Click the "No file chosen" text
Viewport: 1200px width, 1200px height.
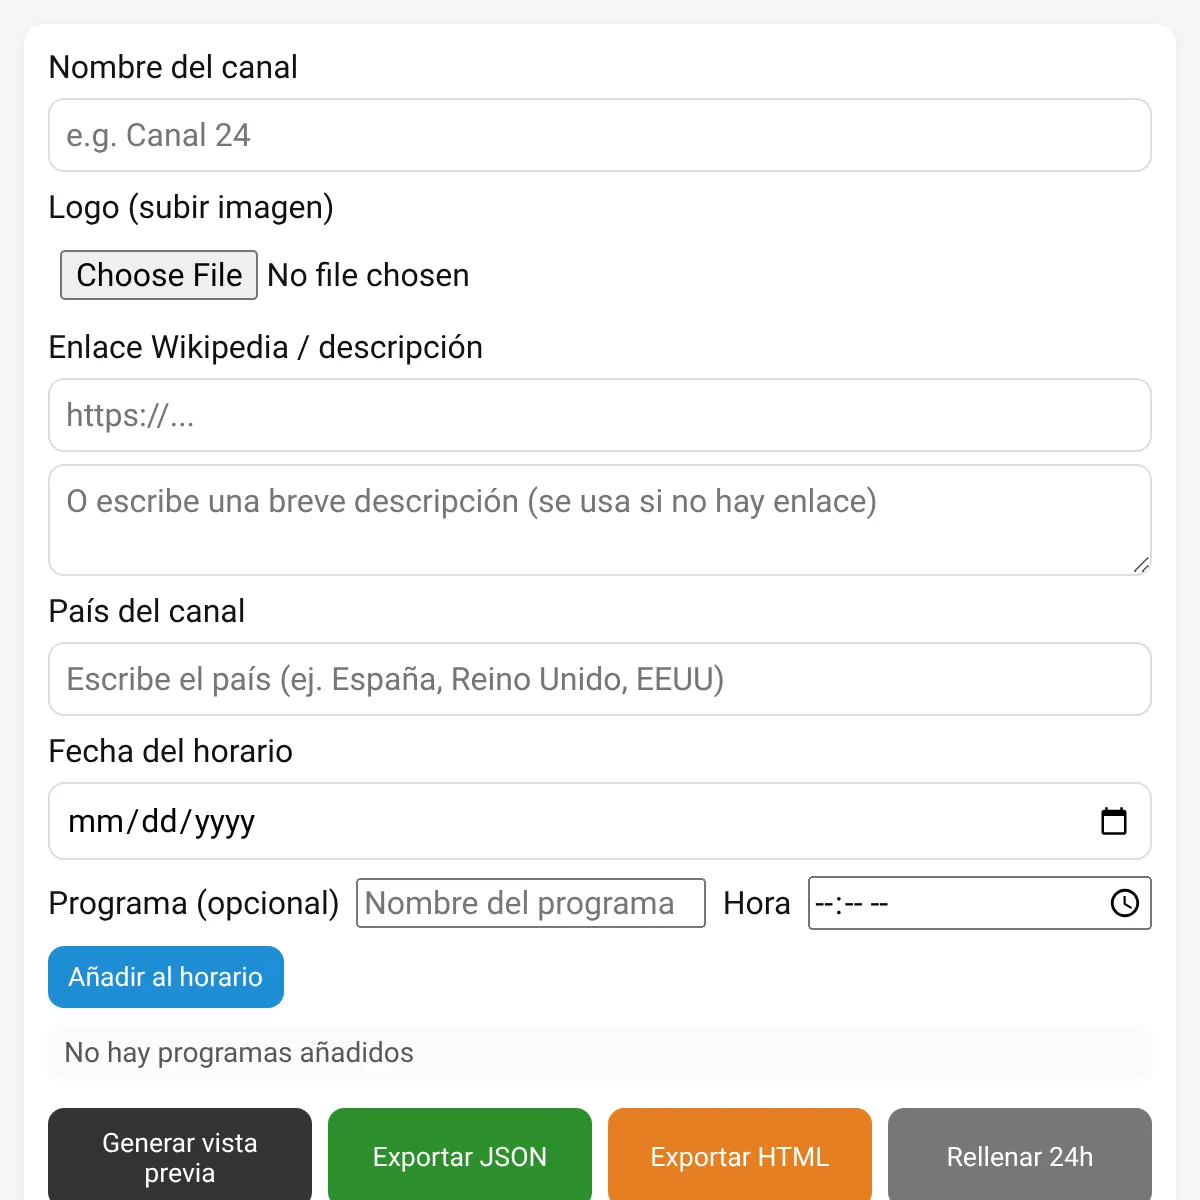(368, 275)
